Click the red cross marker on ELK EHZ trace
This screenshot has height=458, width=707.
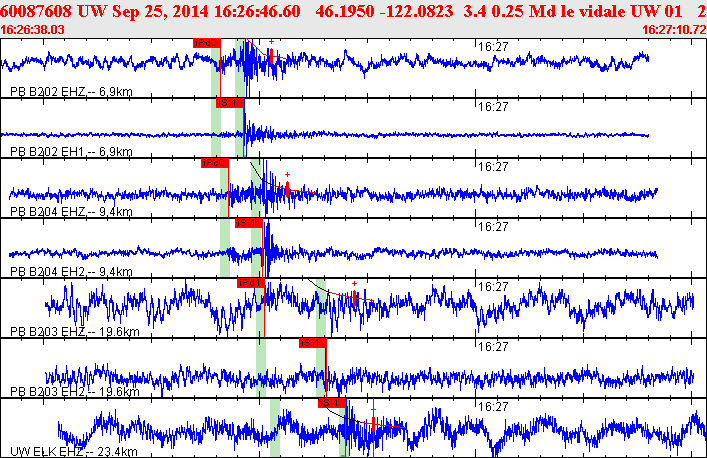(373, 408)
